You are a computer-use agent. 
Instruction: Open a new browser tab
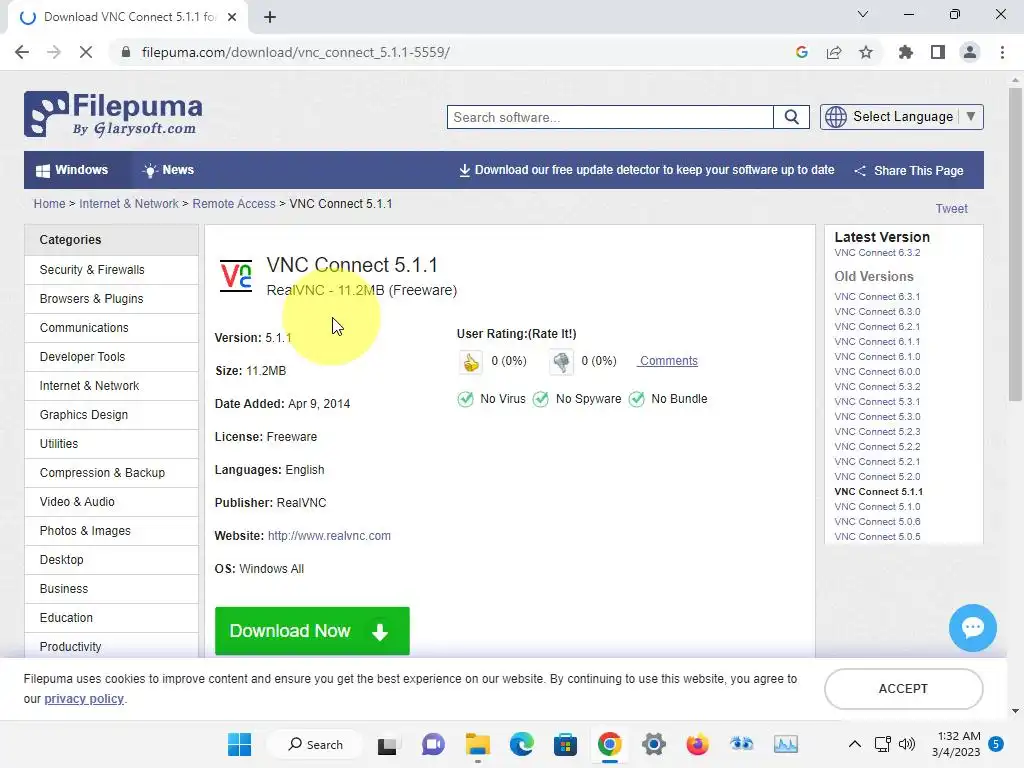pos(270,17)
